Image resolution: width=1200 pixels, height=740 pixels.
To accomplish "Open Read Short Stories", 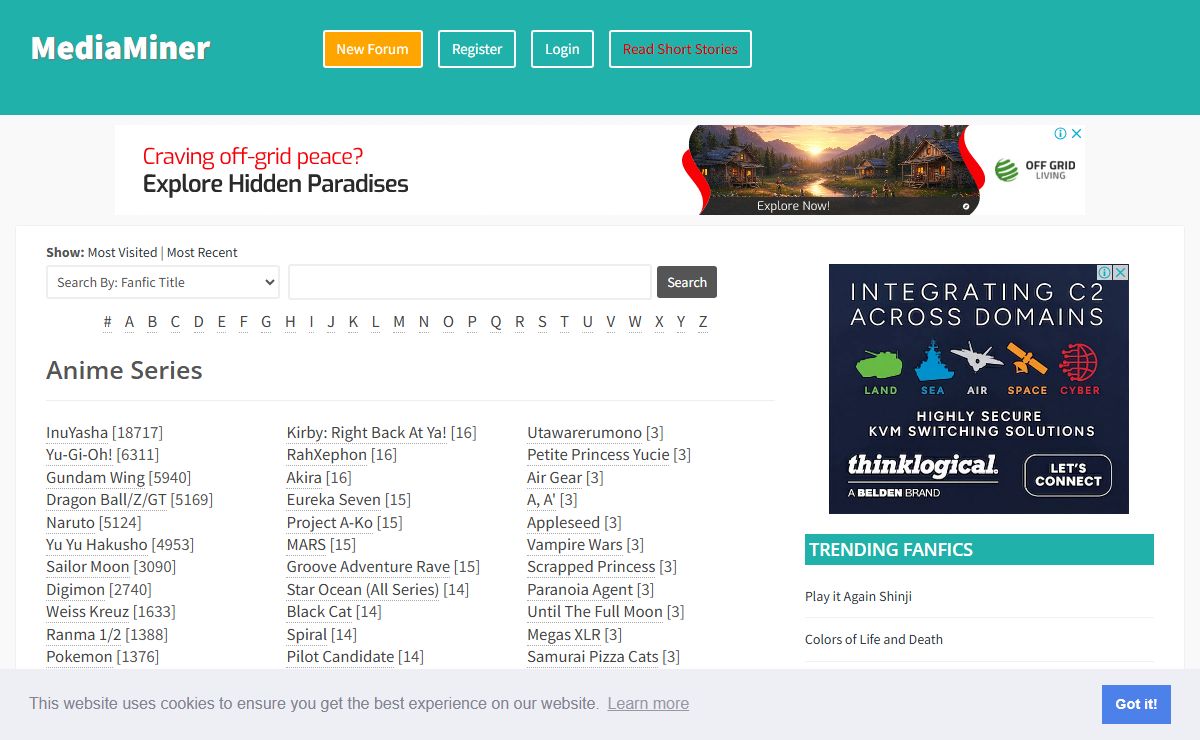I will [680, 49].
